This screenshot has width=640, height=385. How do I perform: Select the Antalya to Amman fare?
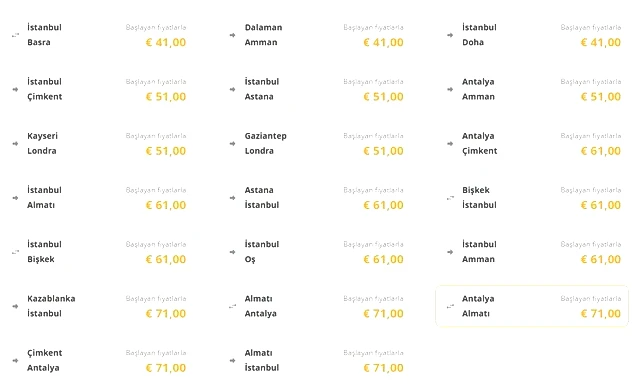click(533, 89)
